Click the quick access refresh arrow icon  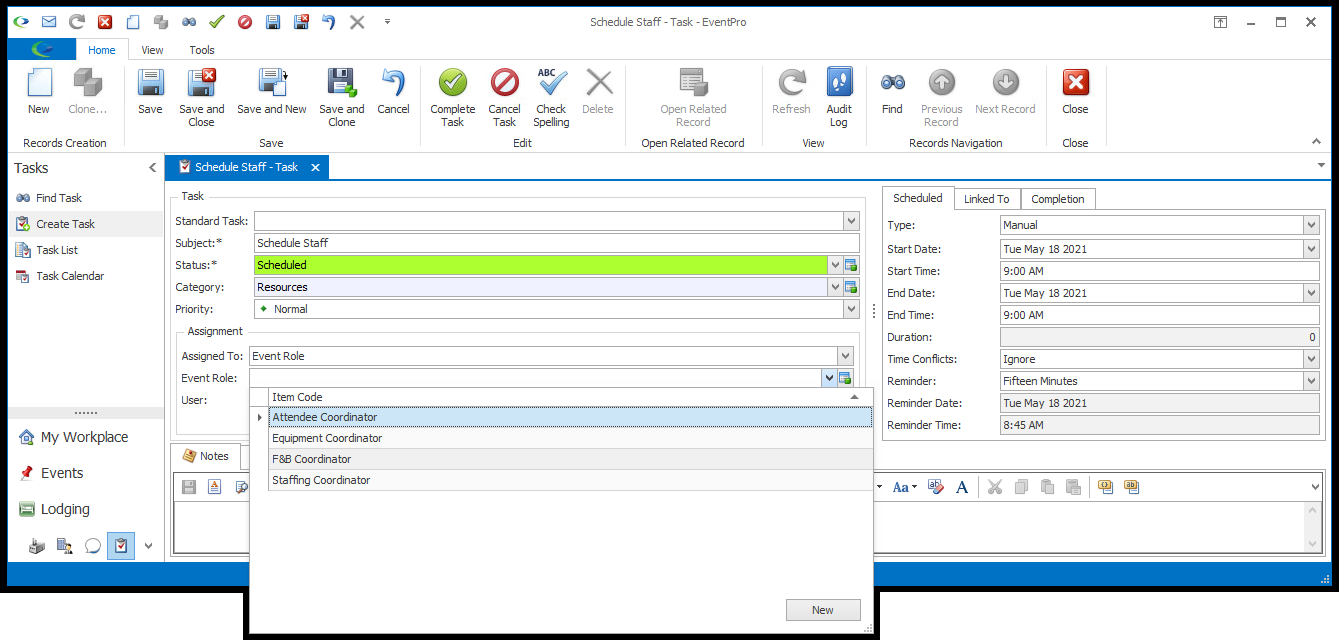click(x=76, y=22)
